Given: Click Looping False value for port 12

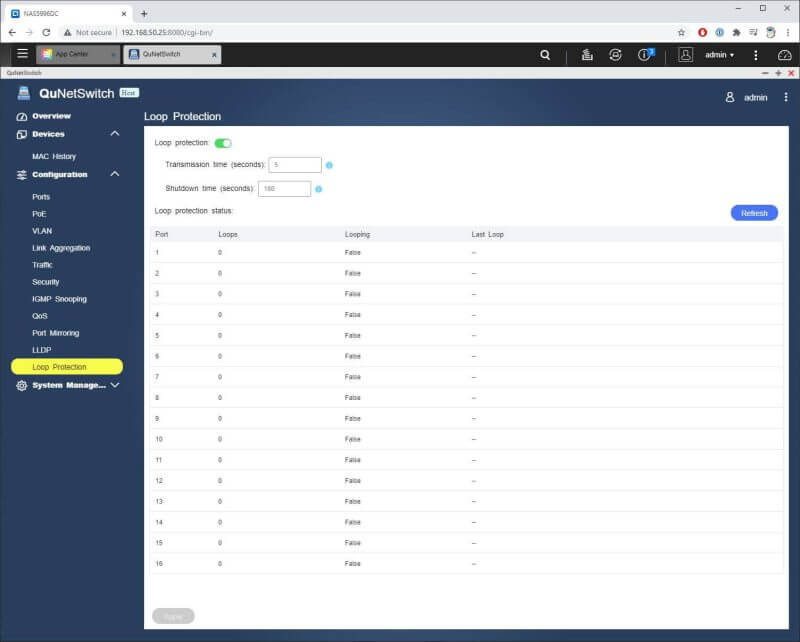Looking at the screenshot, I should tap(353, 481).
